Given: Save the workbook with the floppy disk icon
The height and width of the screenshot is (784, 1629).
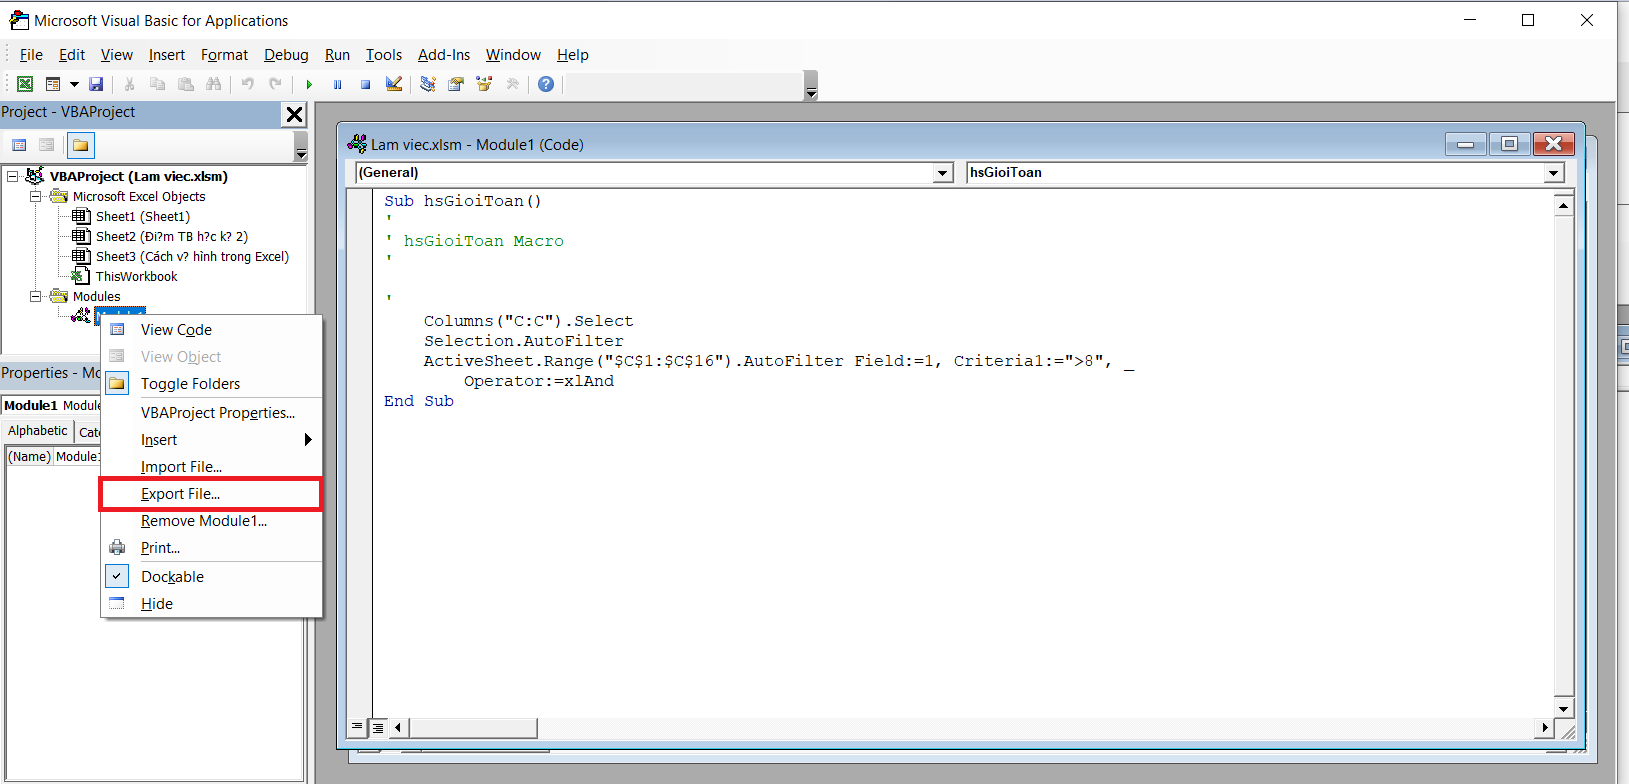Looking at the screenshot, I should point(96,84).
